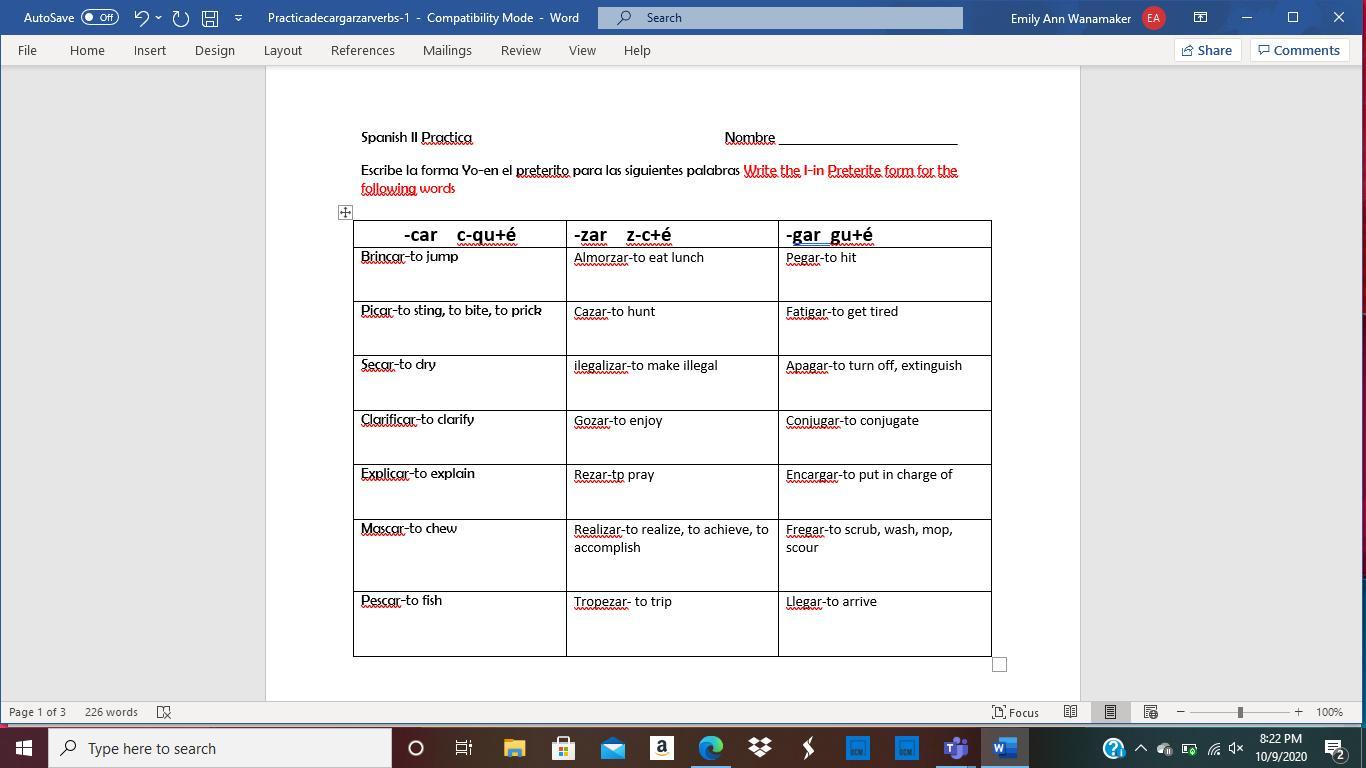1366x768 pixels.
Task: Click the Windows taskbar search field
Action: point(221,748)
